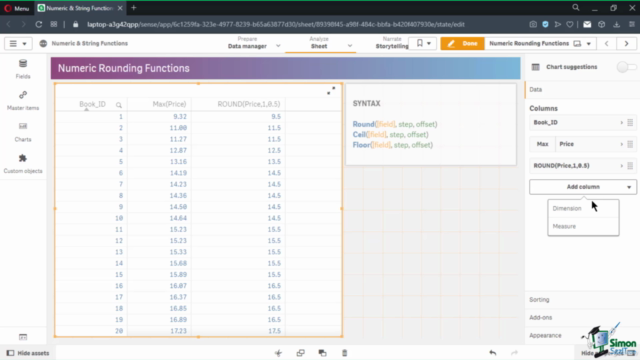Paste object icon in bottom toolbar

pyautogui.click(x=322, y=353)
